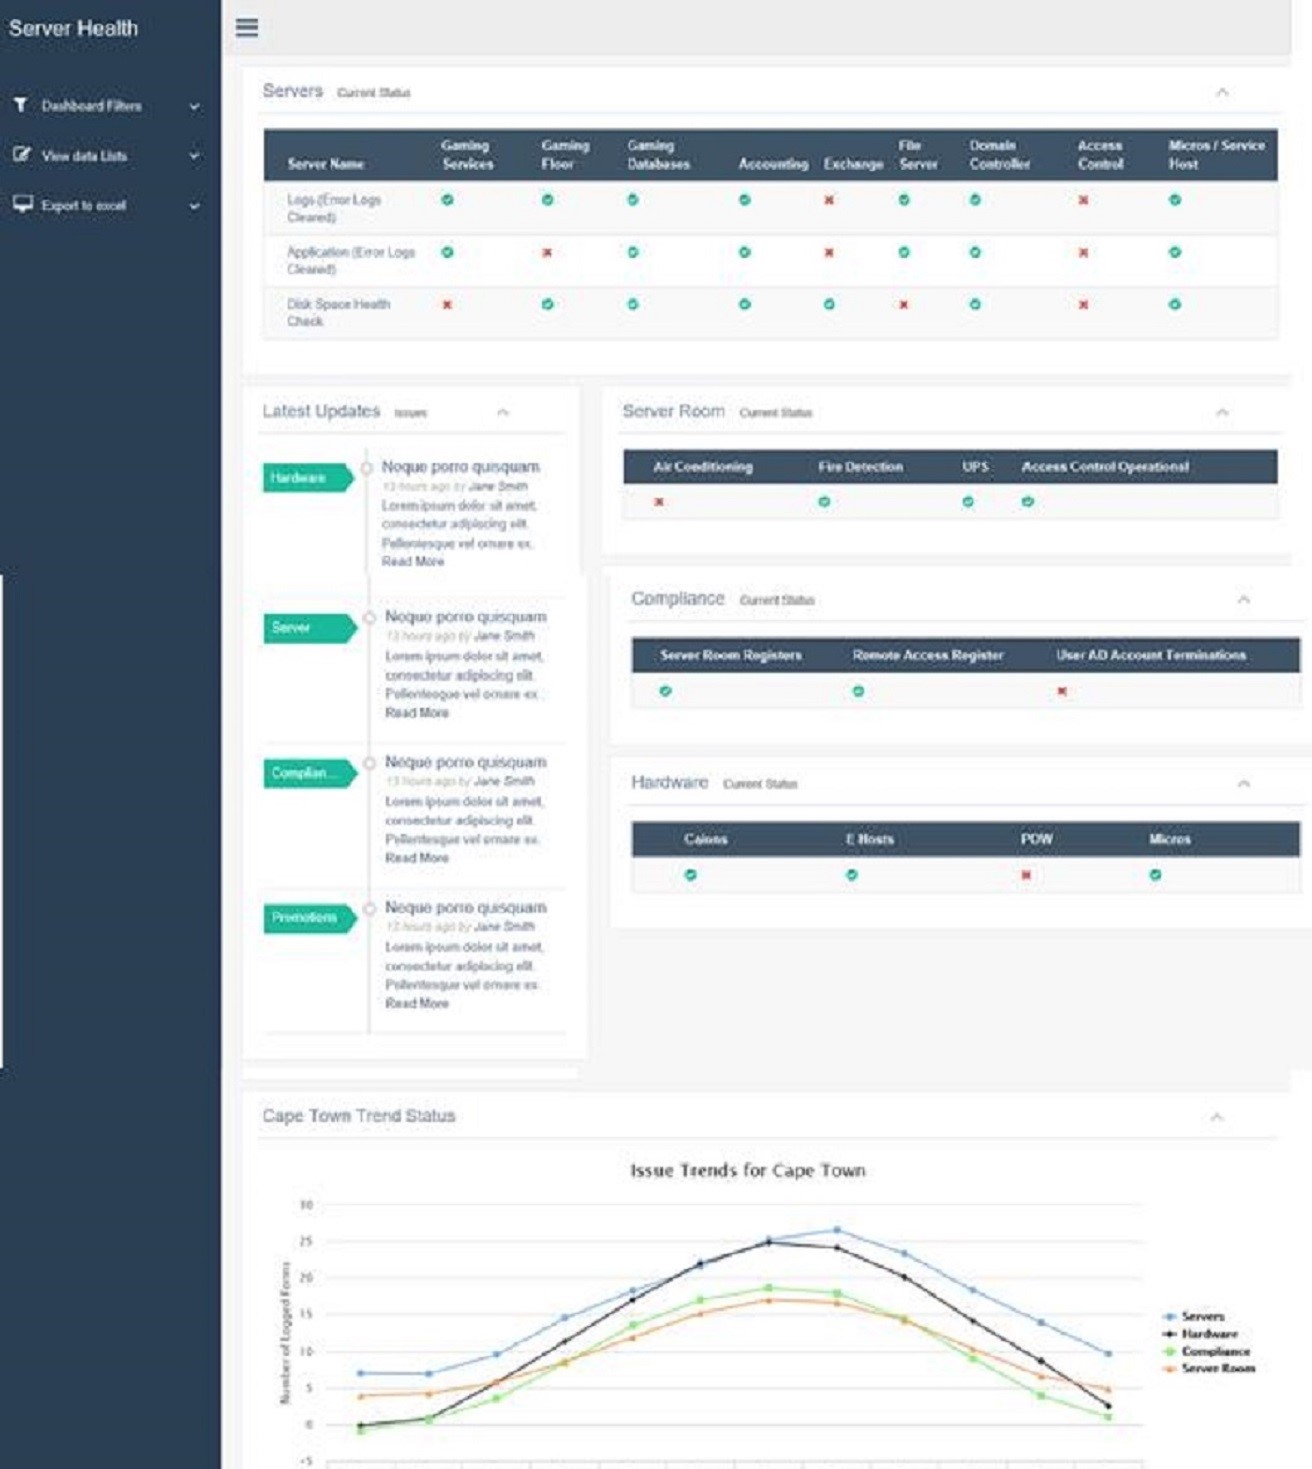
Task: Collapse the Servers panel
Action: [x=1222, y=92]
